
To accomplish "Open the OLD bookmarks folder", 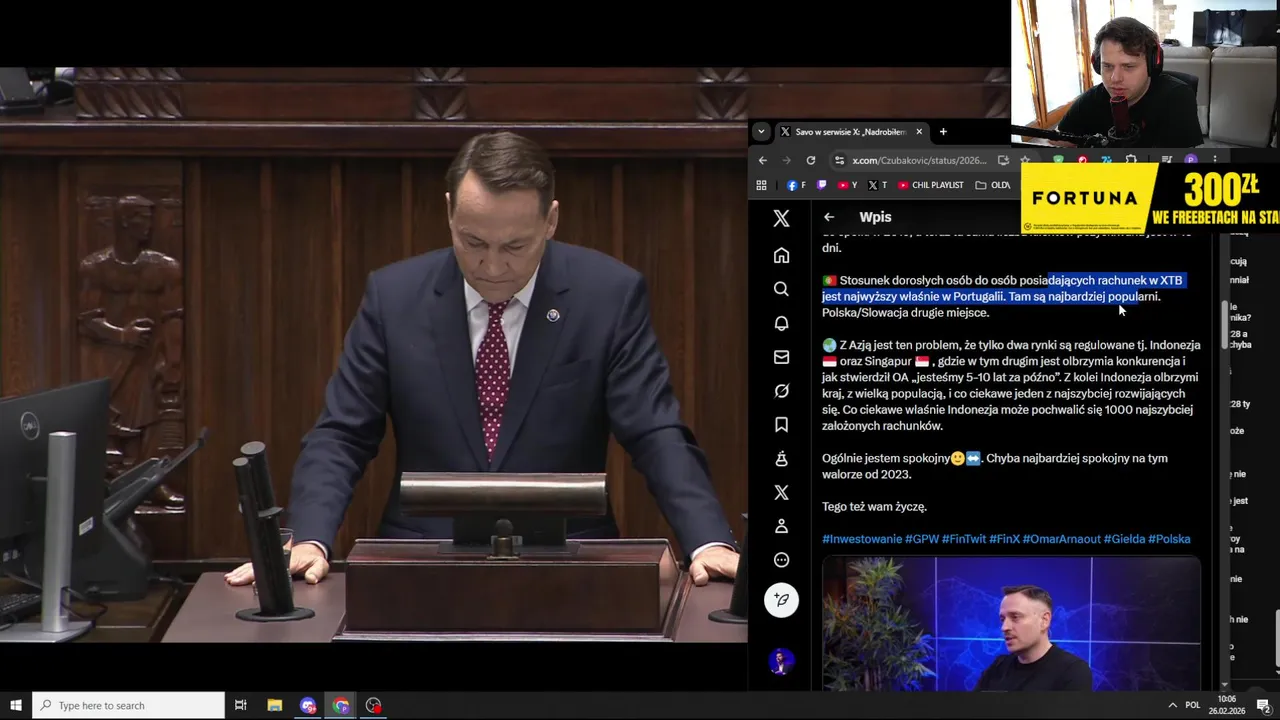I will [x=993, y=185].
